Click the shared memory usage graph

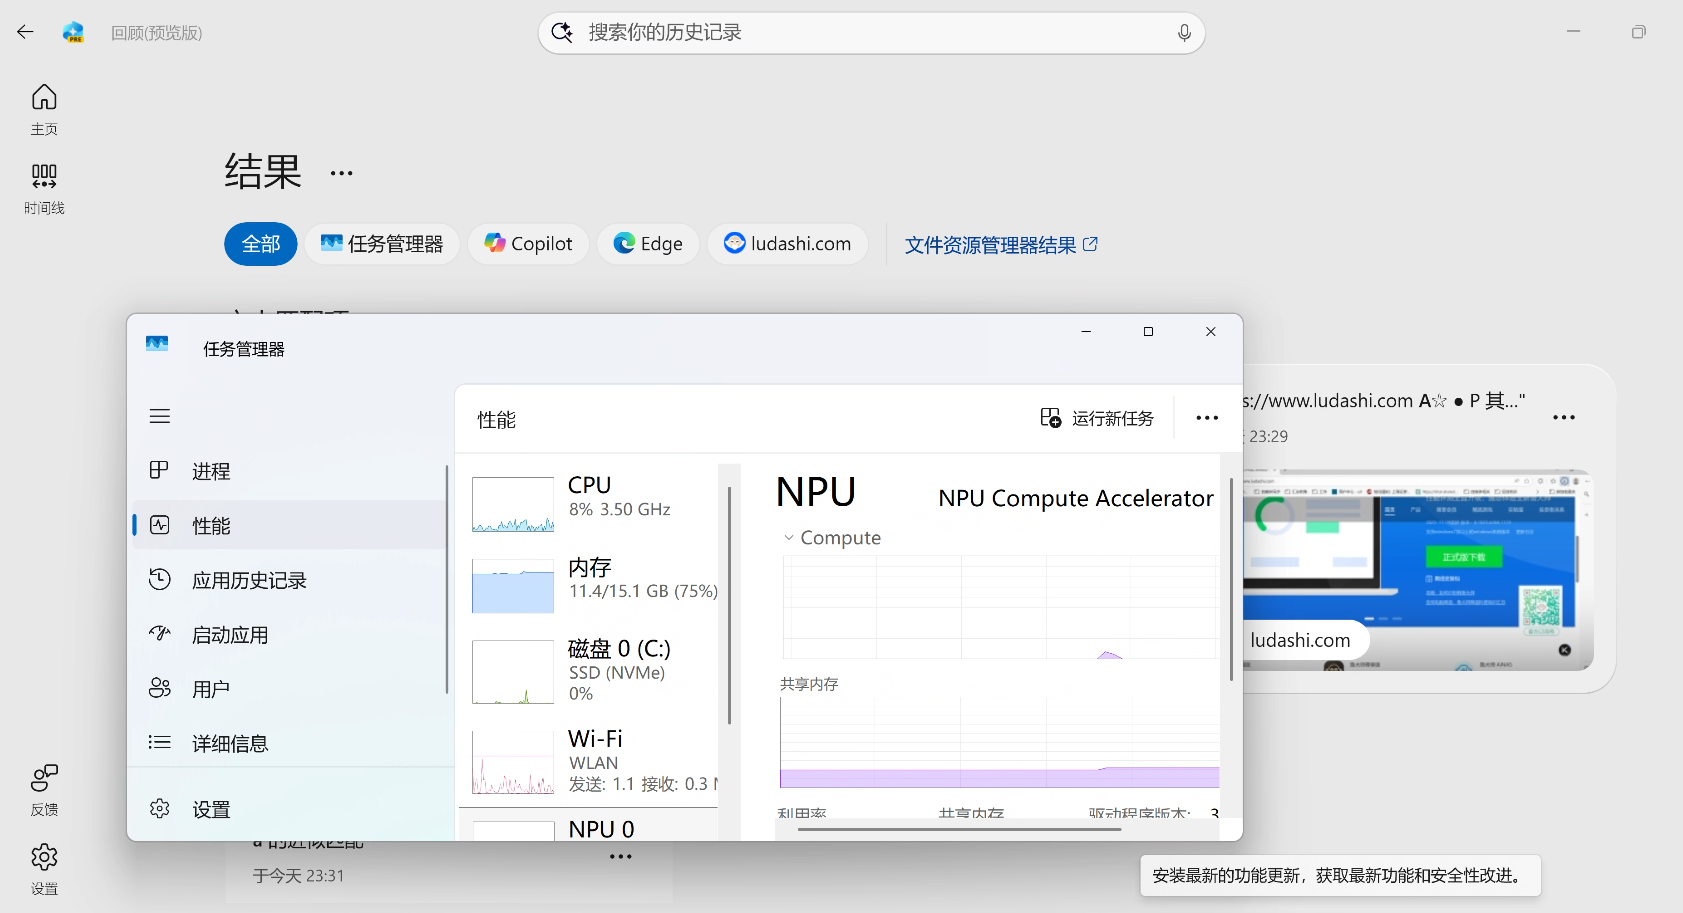pos(999,743)
